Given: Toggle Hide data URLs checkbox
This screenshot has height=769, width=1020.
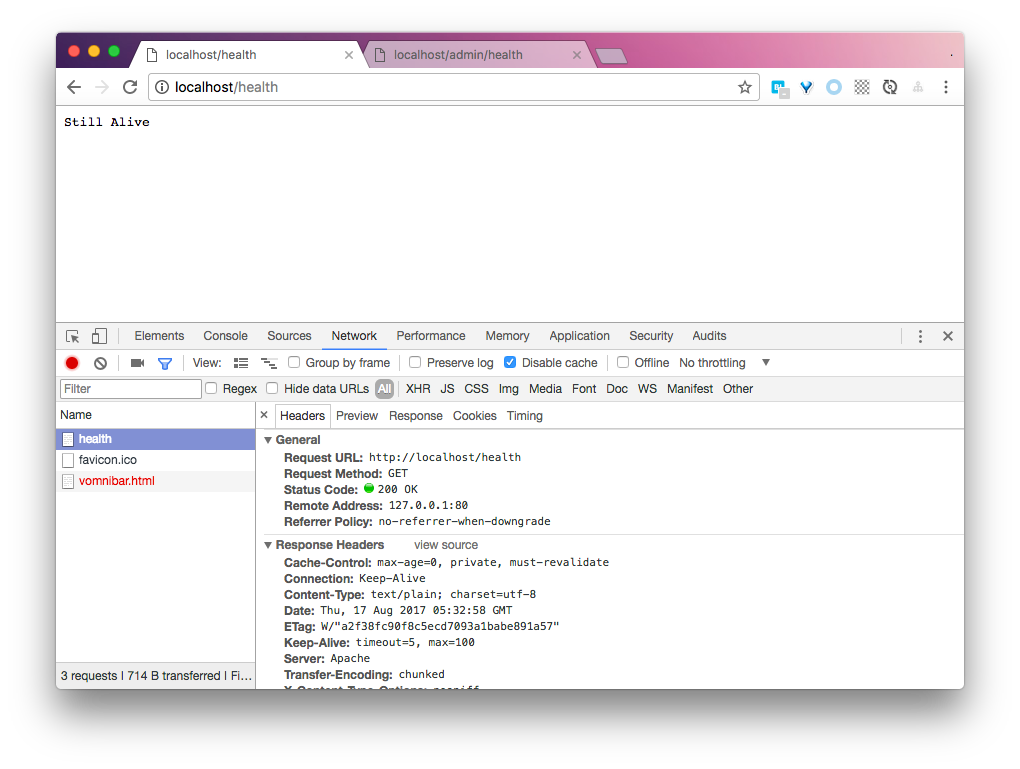Looking at the screenshot, I should 272,388.
